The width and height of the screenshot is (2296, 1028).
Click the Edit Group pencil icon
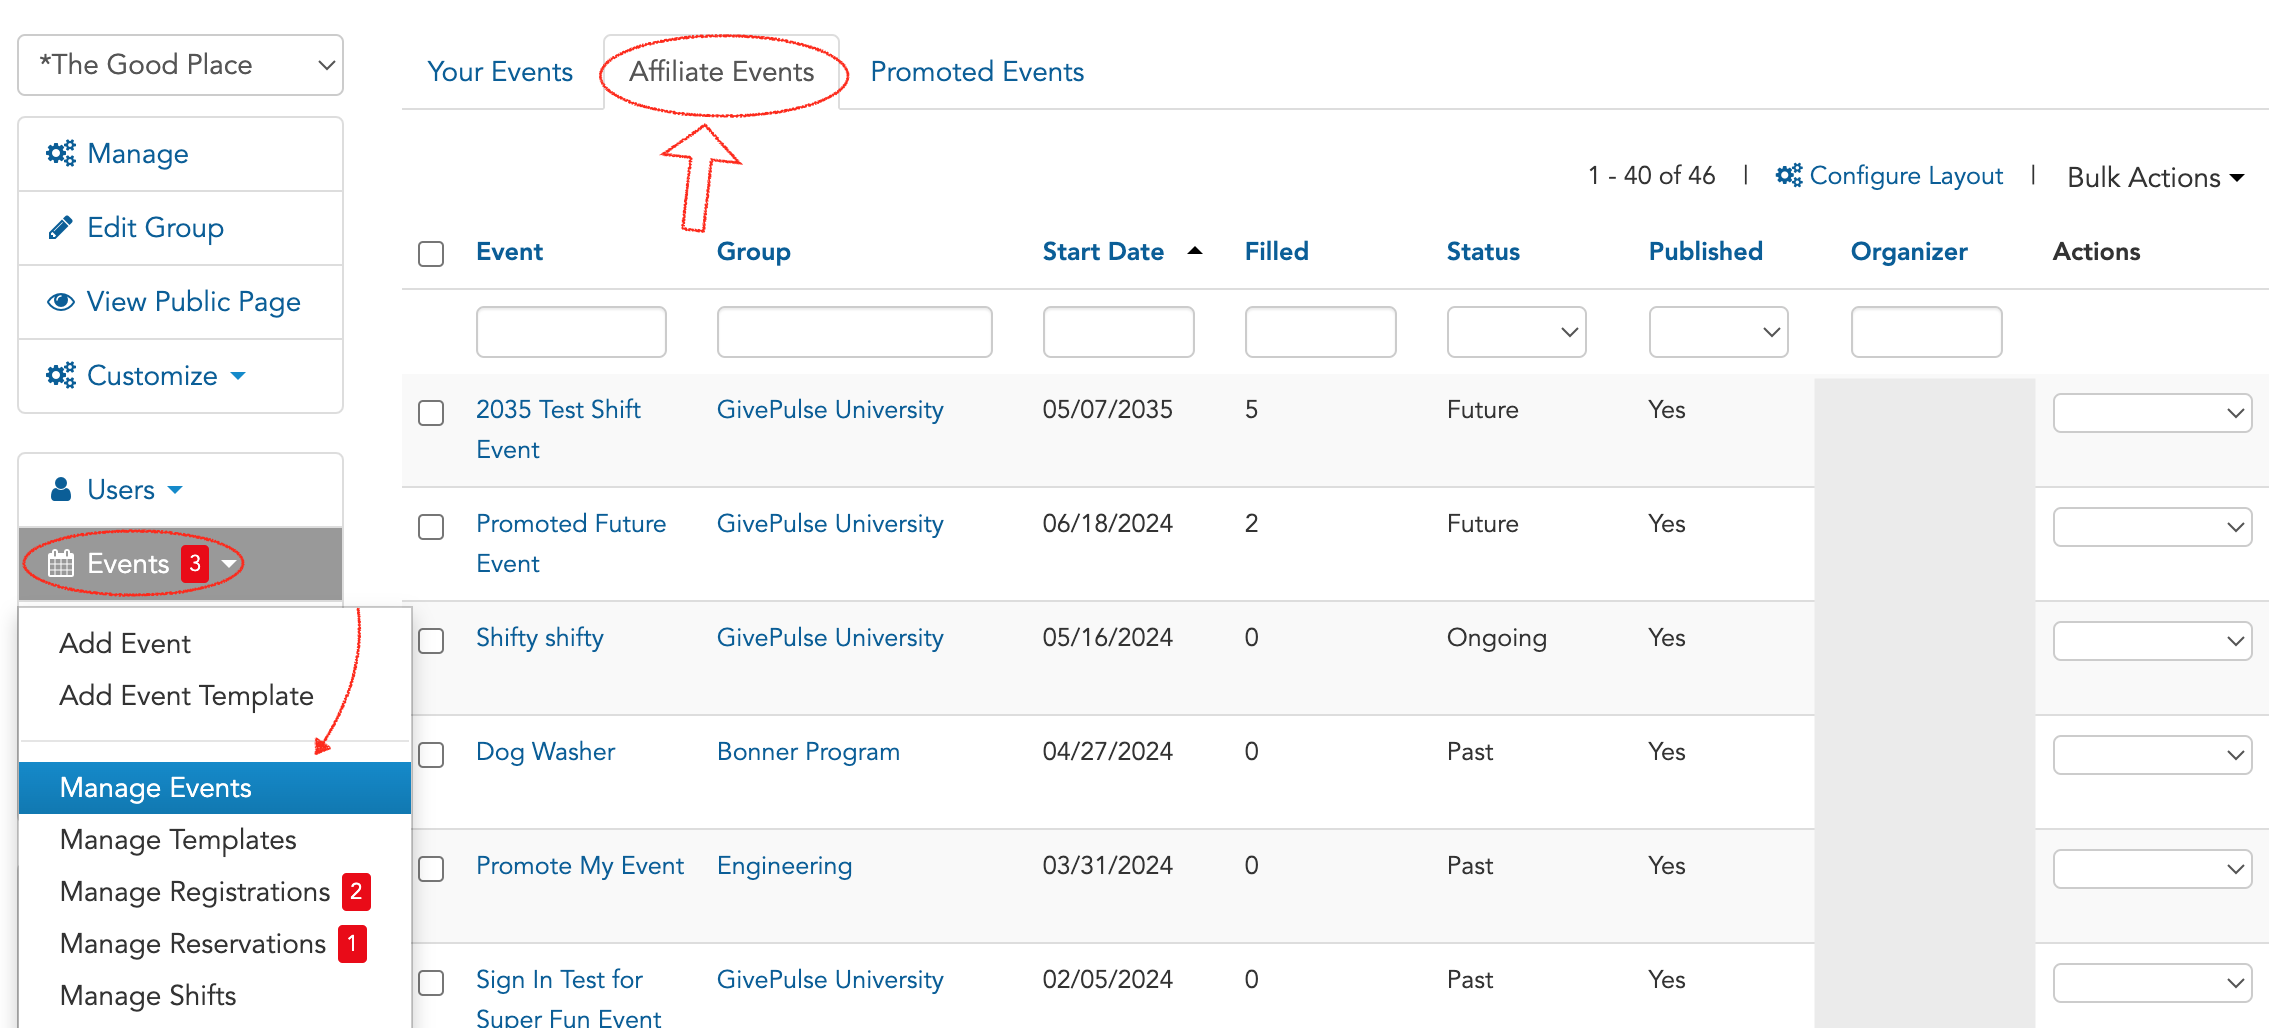click(60, 228)
